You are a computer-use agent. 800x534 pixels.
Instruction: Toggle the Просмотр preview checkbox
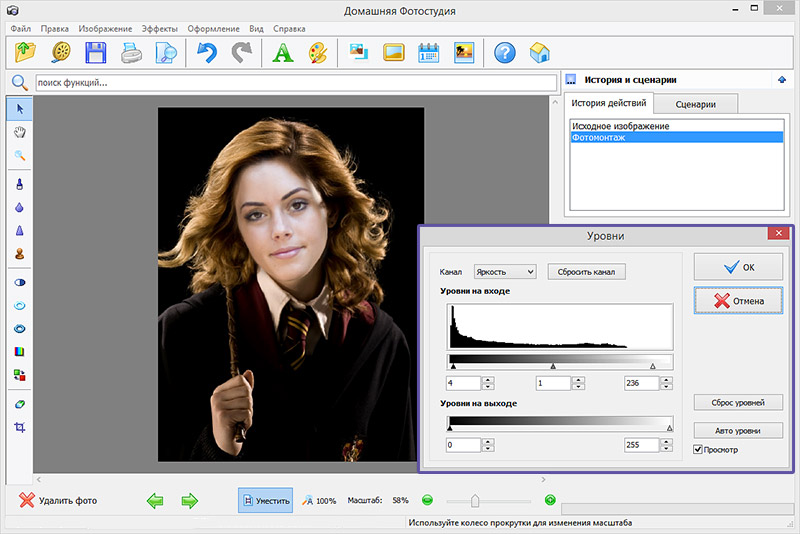699,450
